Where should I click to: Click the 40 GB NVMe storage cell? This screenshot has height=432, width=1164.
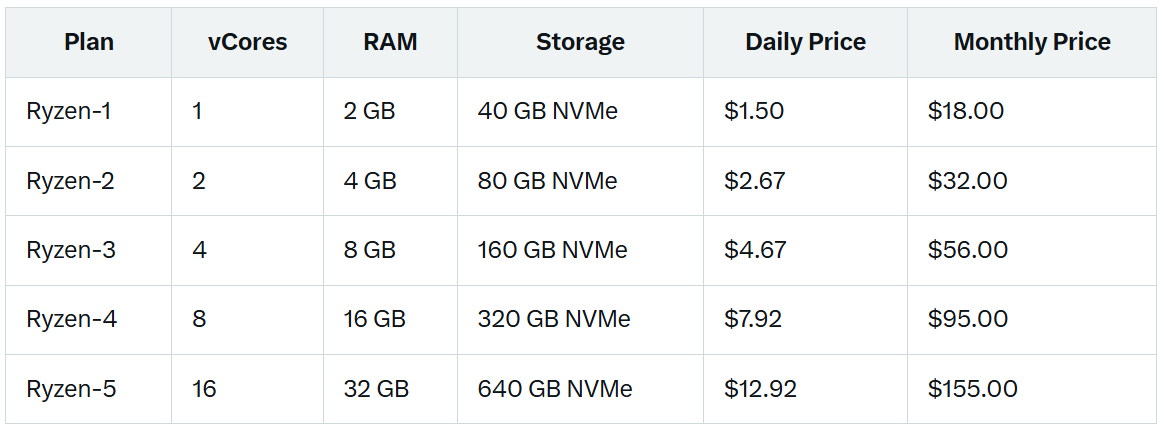point(581,112)
